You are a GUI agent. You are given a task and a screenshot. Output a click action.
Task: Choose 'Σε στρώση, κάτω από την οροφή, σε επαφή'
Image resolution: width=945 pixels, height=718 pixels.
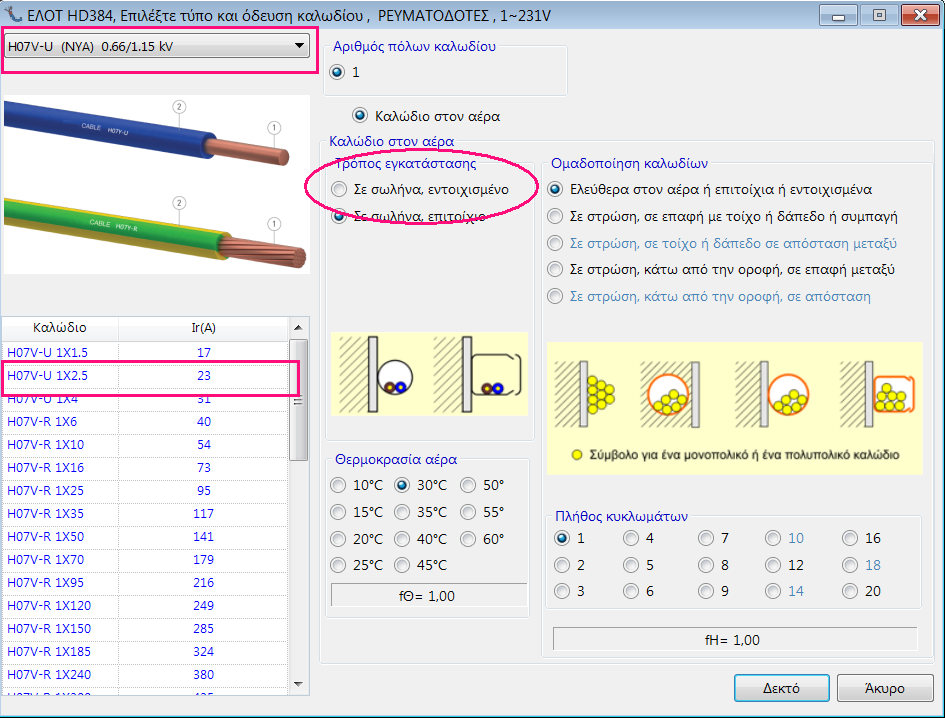point(555,270)
